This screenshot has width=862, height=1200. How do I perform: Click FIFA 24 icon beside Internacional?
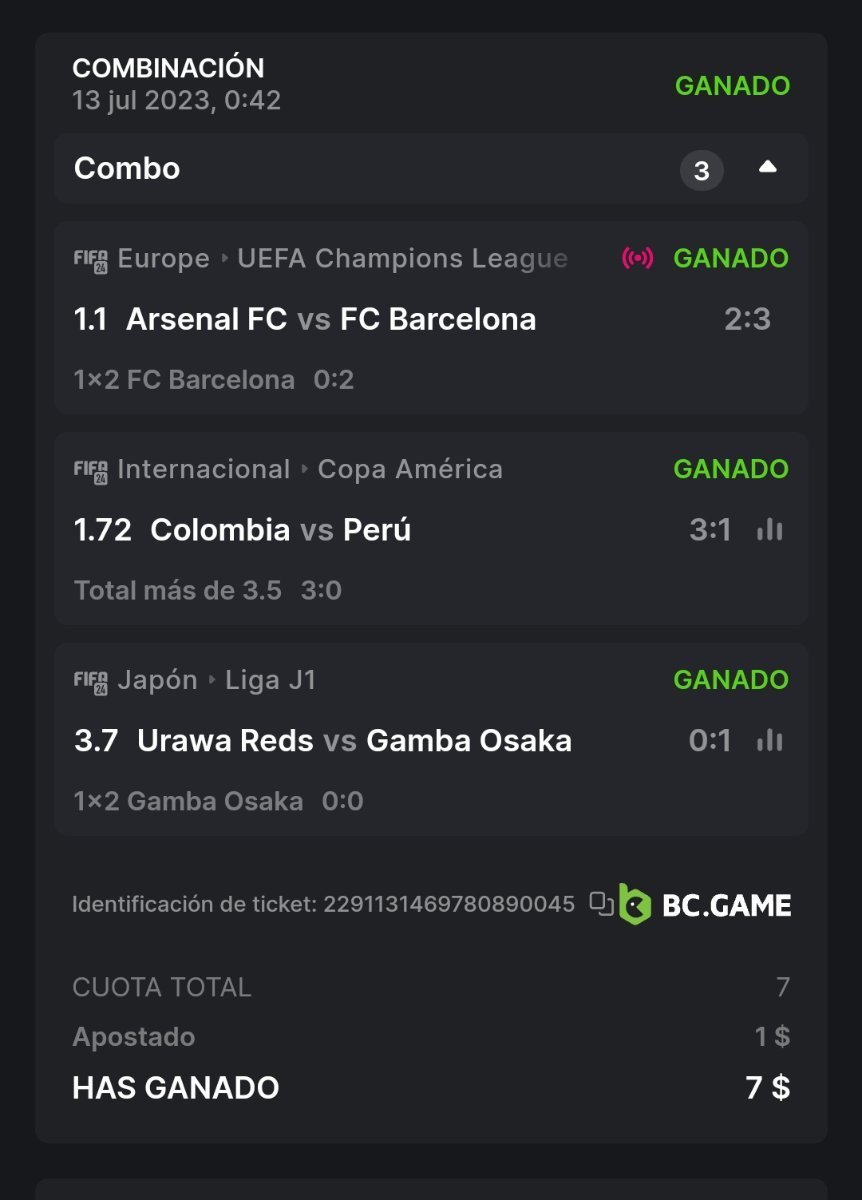[x=90, y=471]
